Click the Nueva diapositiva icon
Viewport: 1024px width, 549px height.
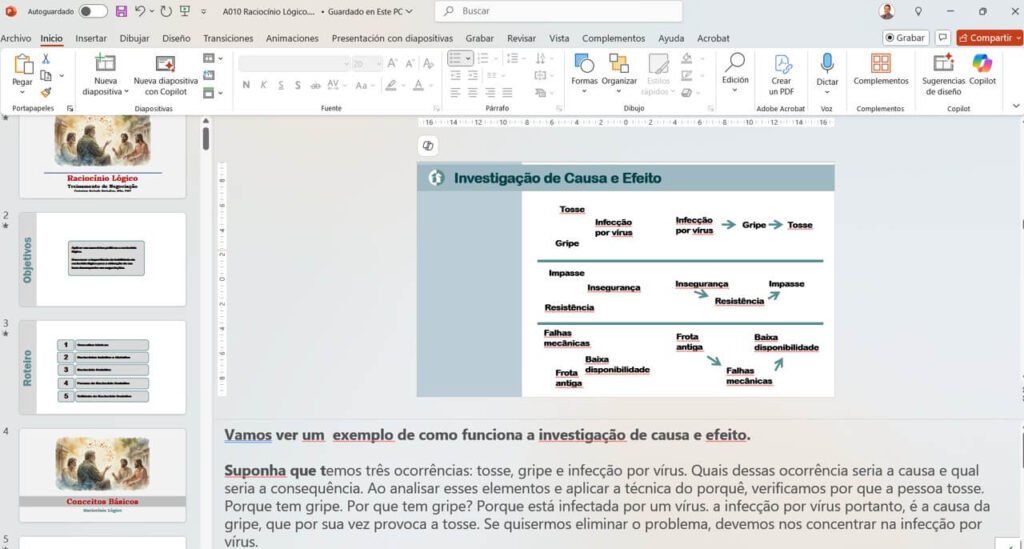105,63
